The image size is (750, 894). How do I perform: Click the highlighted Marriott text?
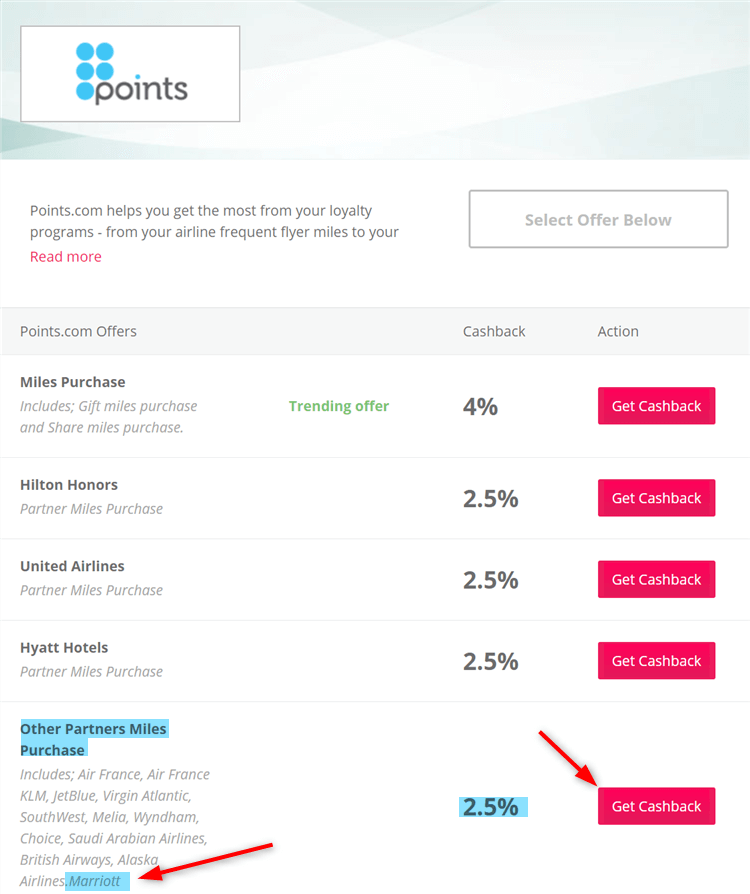coord(95,882)
